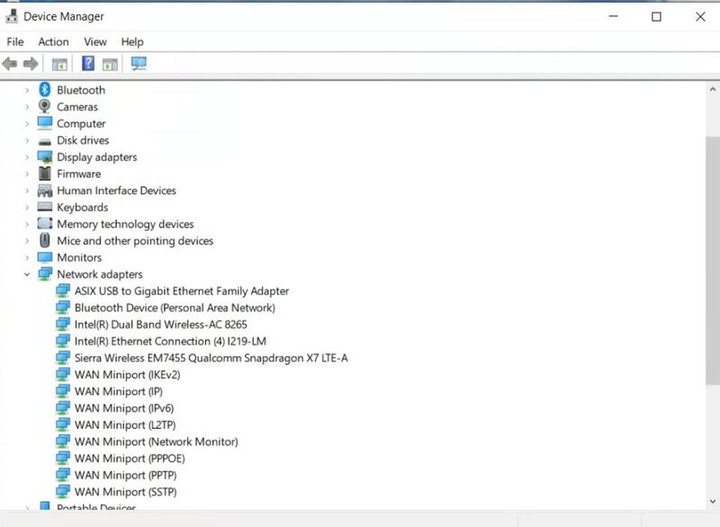Expand the Bluetooth category
720x527 pixels.
pyautogui.click(x=27, y=90)
